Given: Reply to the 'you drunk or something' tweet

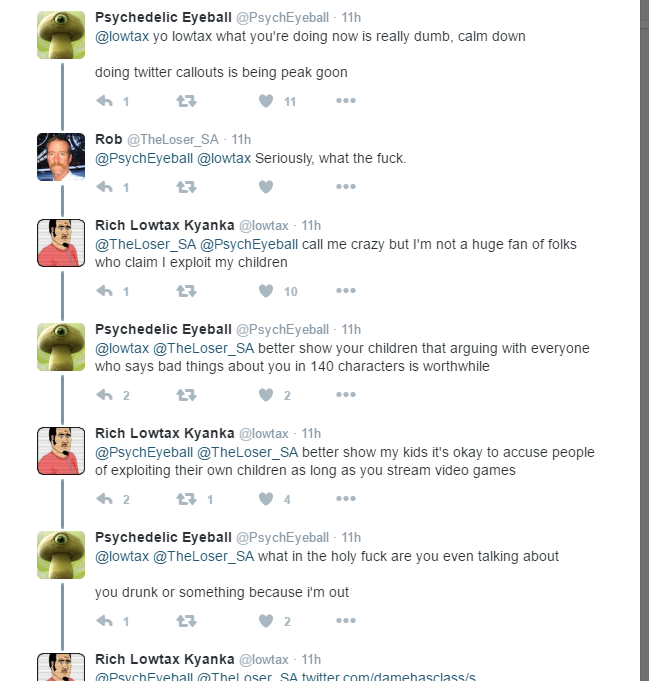Looking at the screenshot, I should pyautogui.click(x=105, y=621).
